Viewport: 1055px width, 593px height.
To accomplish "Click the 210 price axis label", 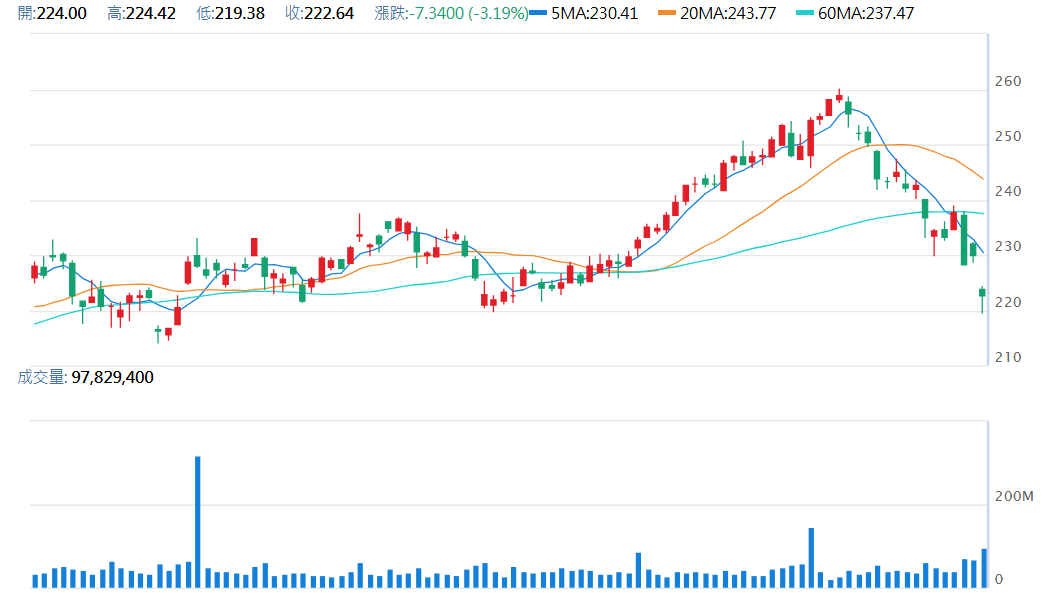I will [x=1009, y=357].
